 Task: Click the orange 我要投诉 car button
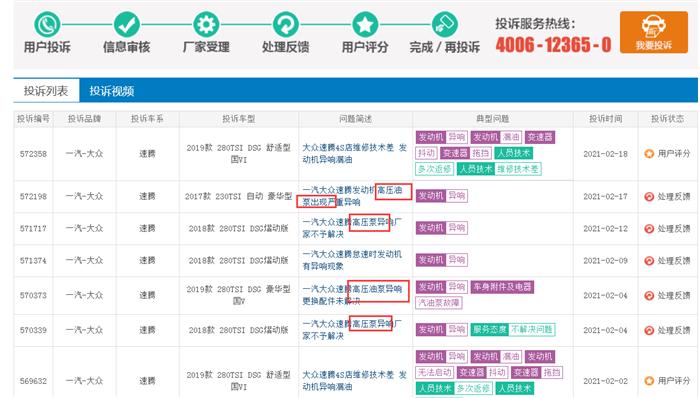[654, 32]
